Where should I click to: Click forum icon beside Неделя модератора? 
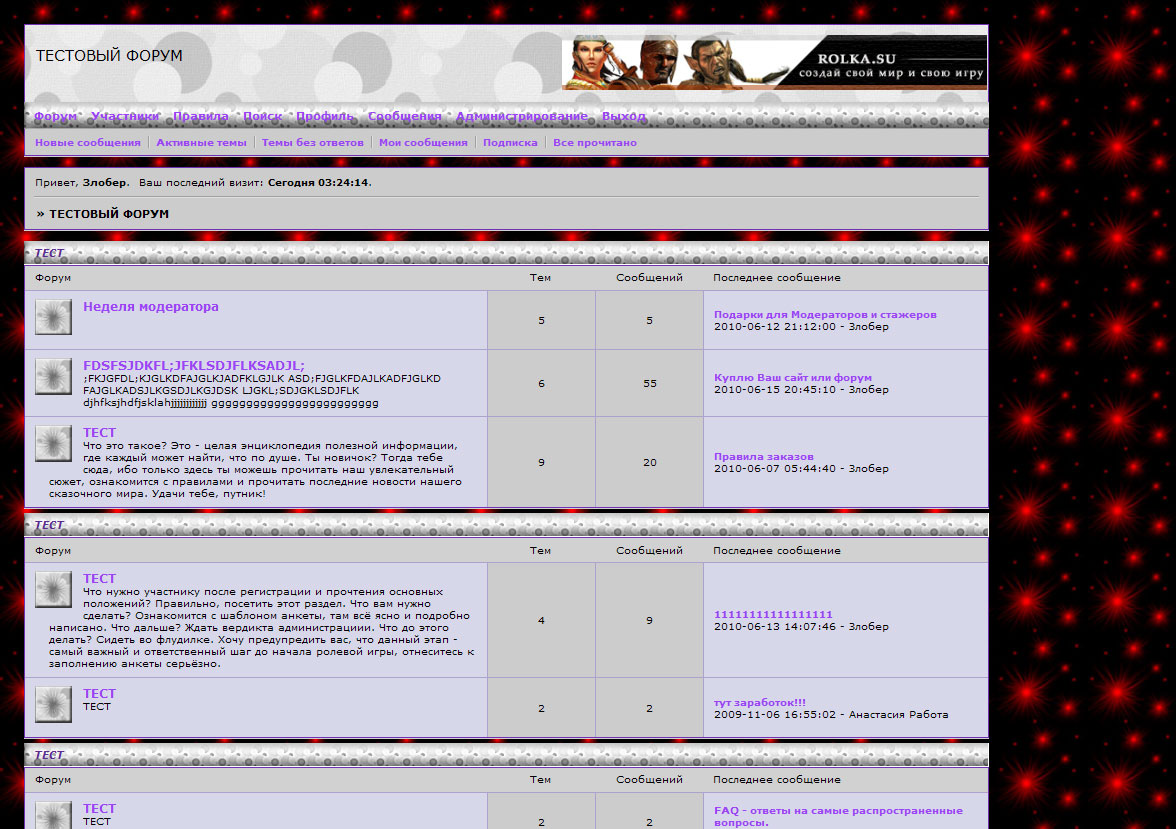tap(53, 317)
